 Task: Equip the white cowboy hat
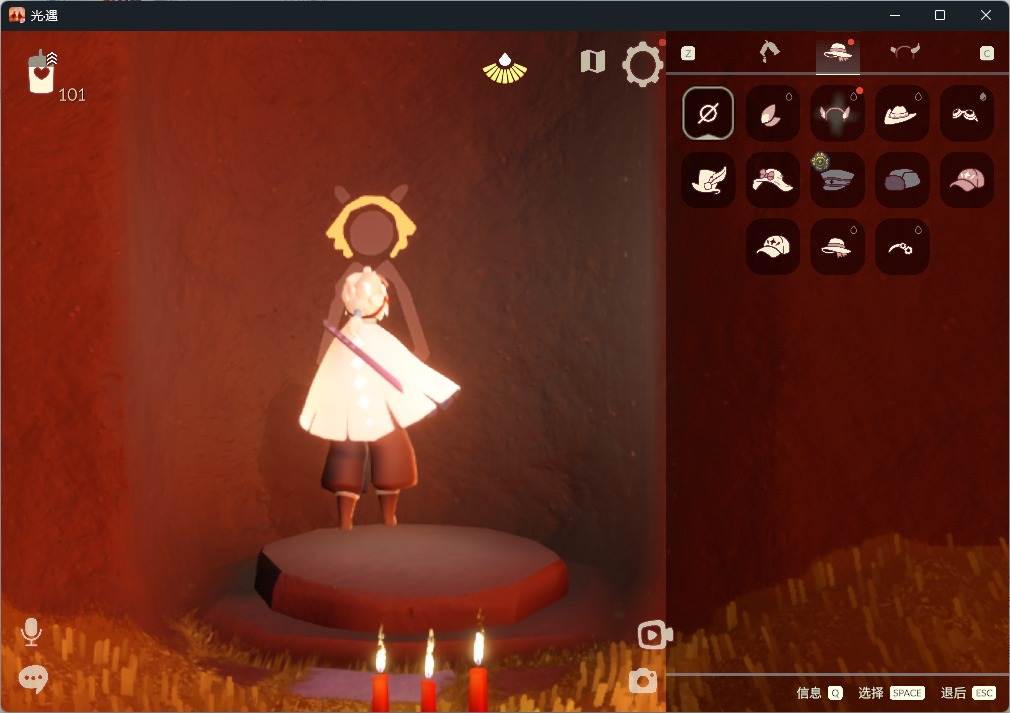902,113
